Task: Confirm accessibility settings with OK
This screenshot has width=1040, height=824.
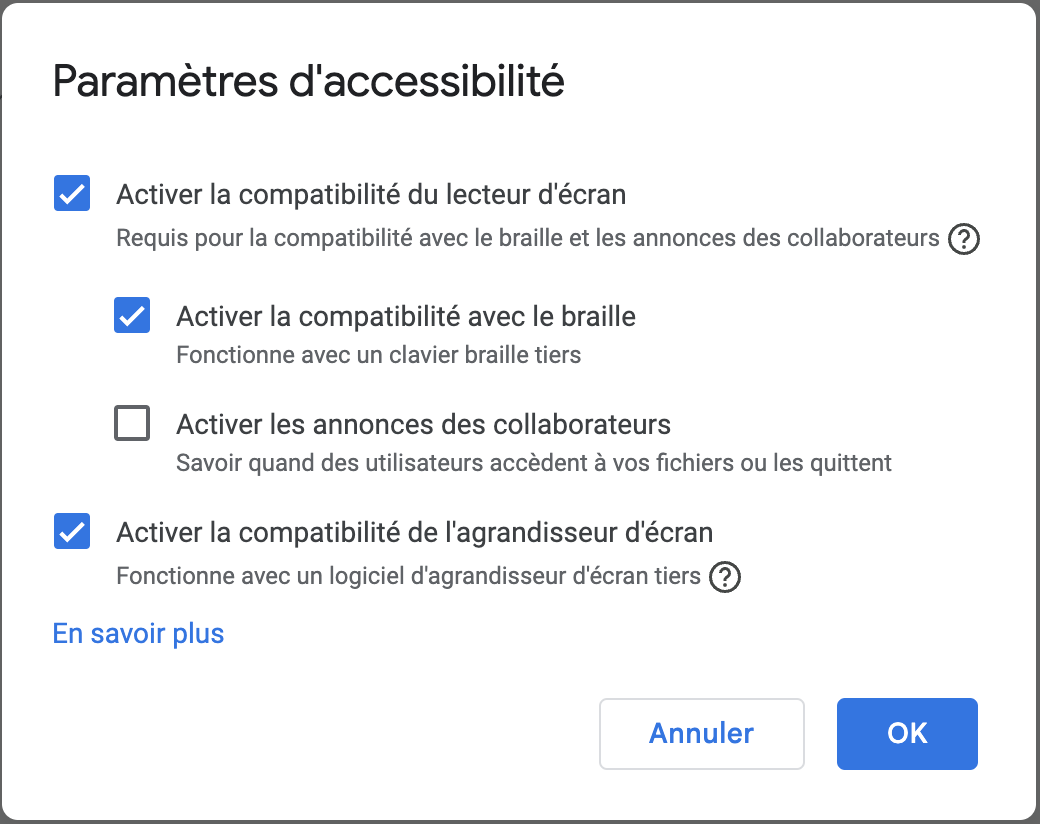Action: 906,733
